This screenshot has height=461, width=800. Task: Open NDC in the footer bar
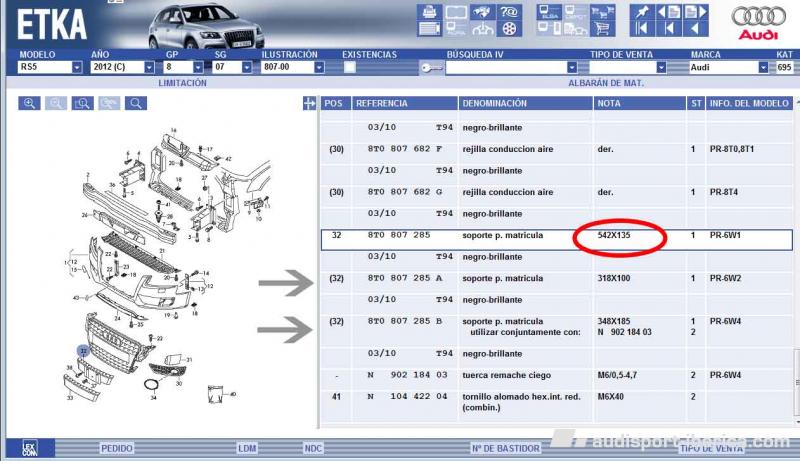pos(313,448)
